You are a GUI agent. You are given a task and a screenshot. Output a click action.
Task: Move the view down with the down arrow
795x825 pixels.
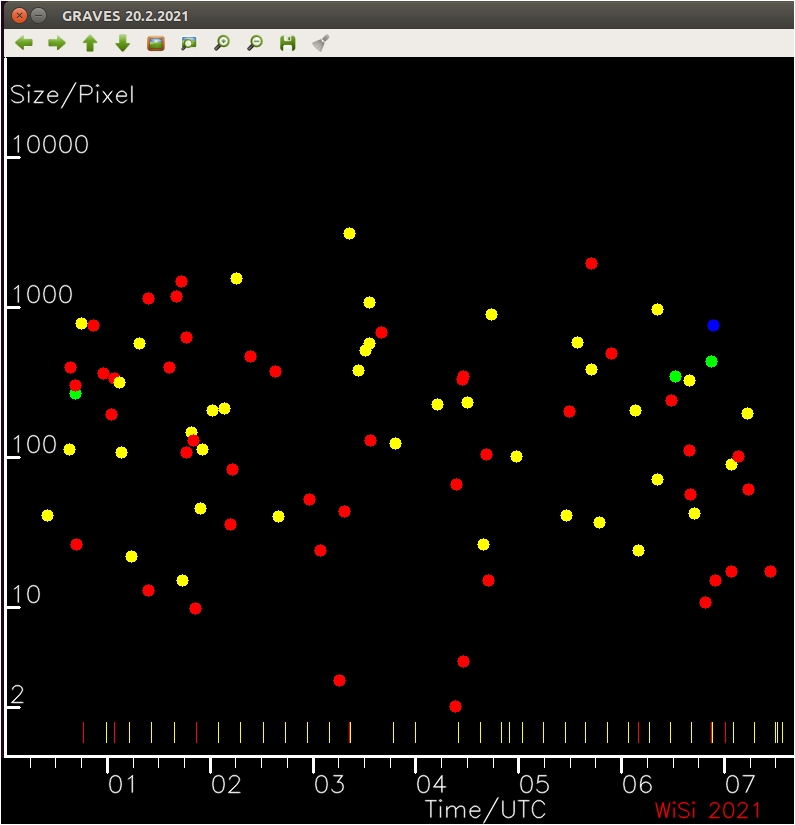(x=123, y=43)
